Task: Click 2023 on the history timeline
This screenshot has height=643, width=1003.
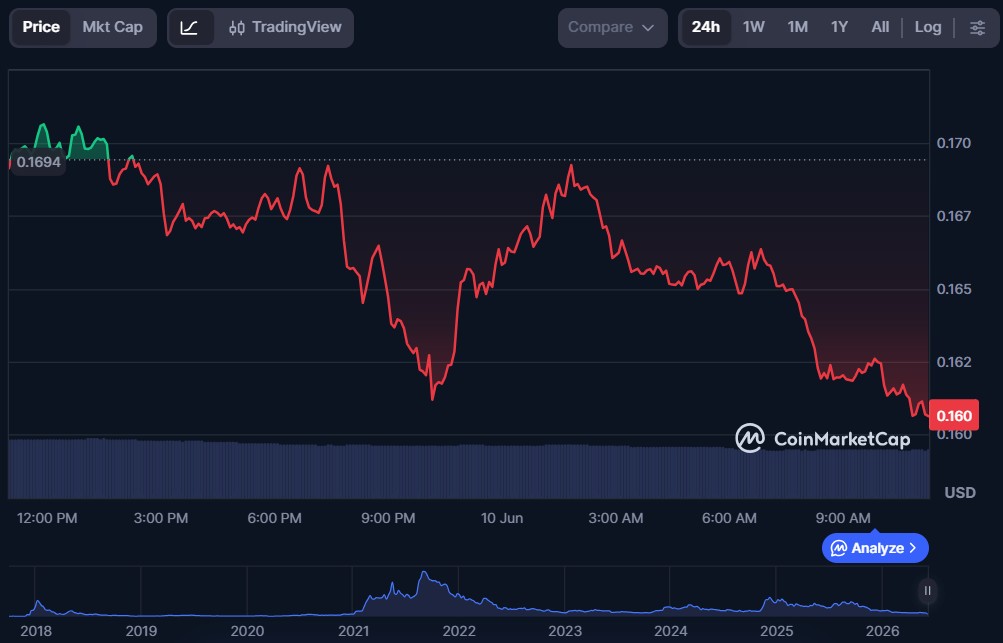Action: [x=565, y=631]
